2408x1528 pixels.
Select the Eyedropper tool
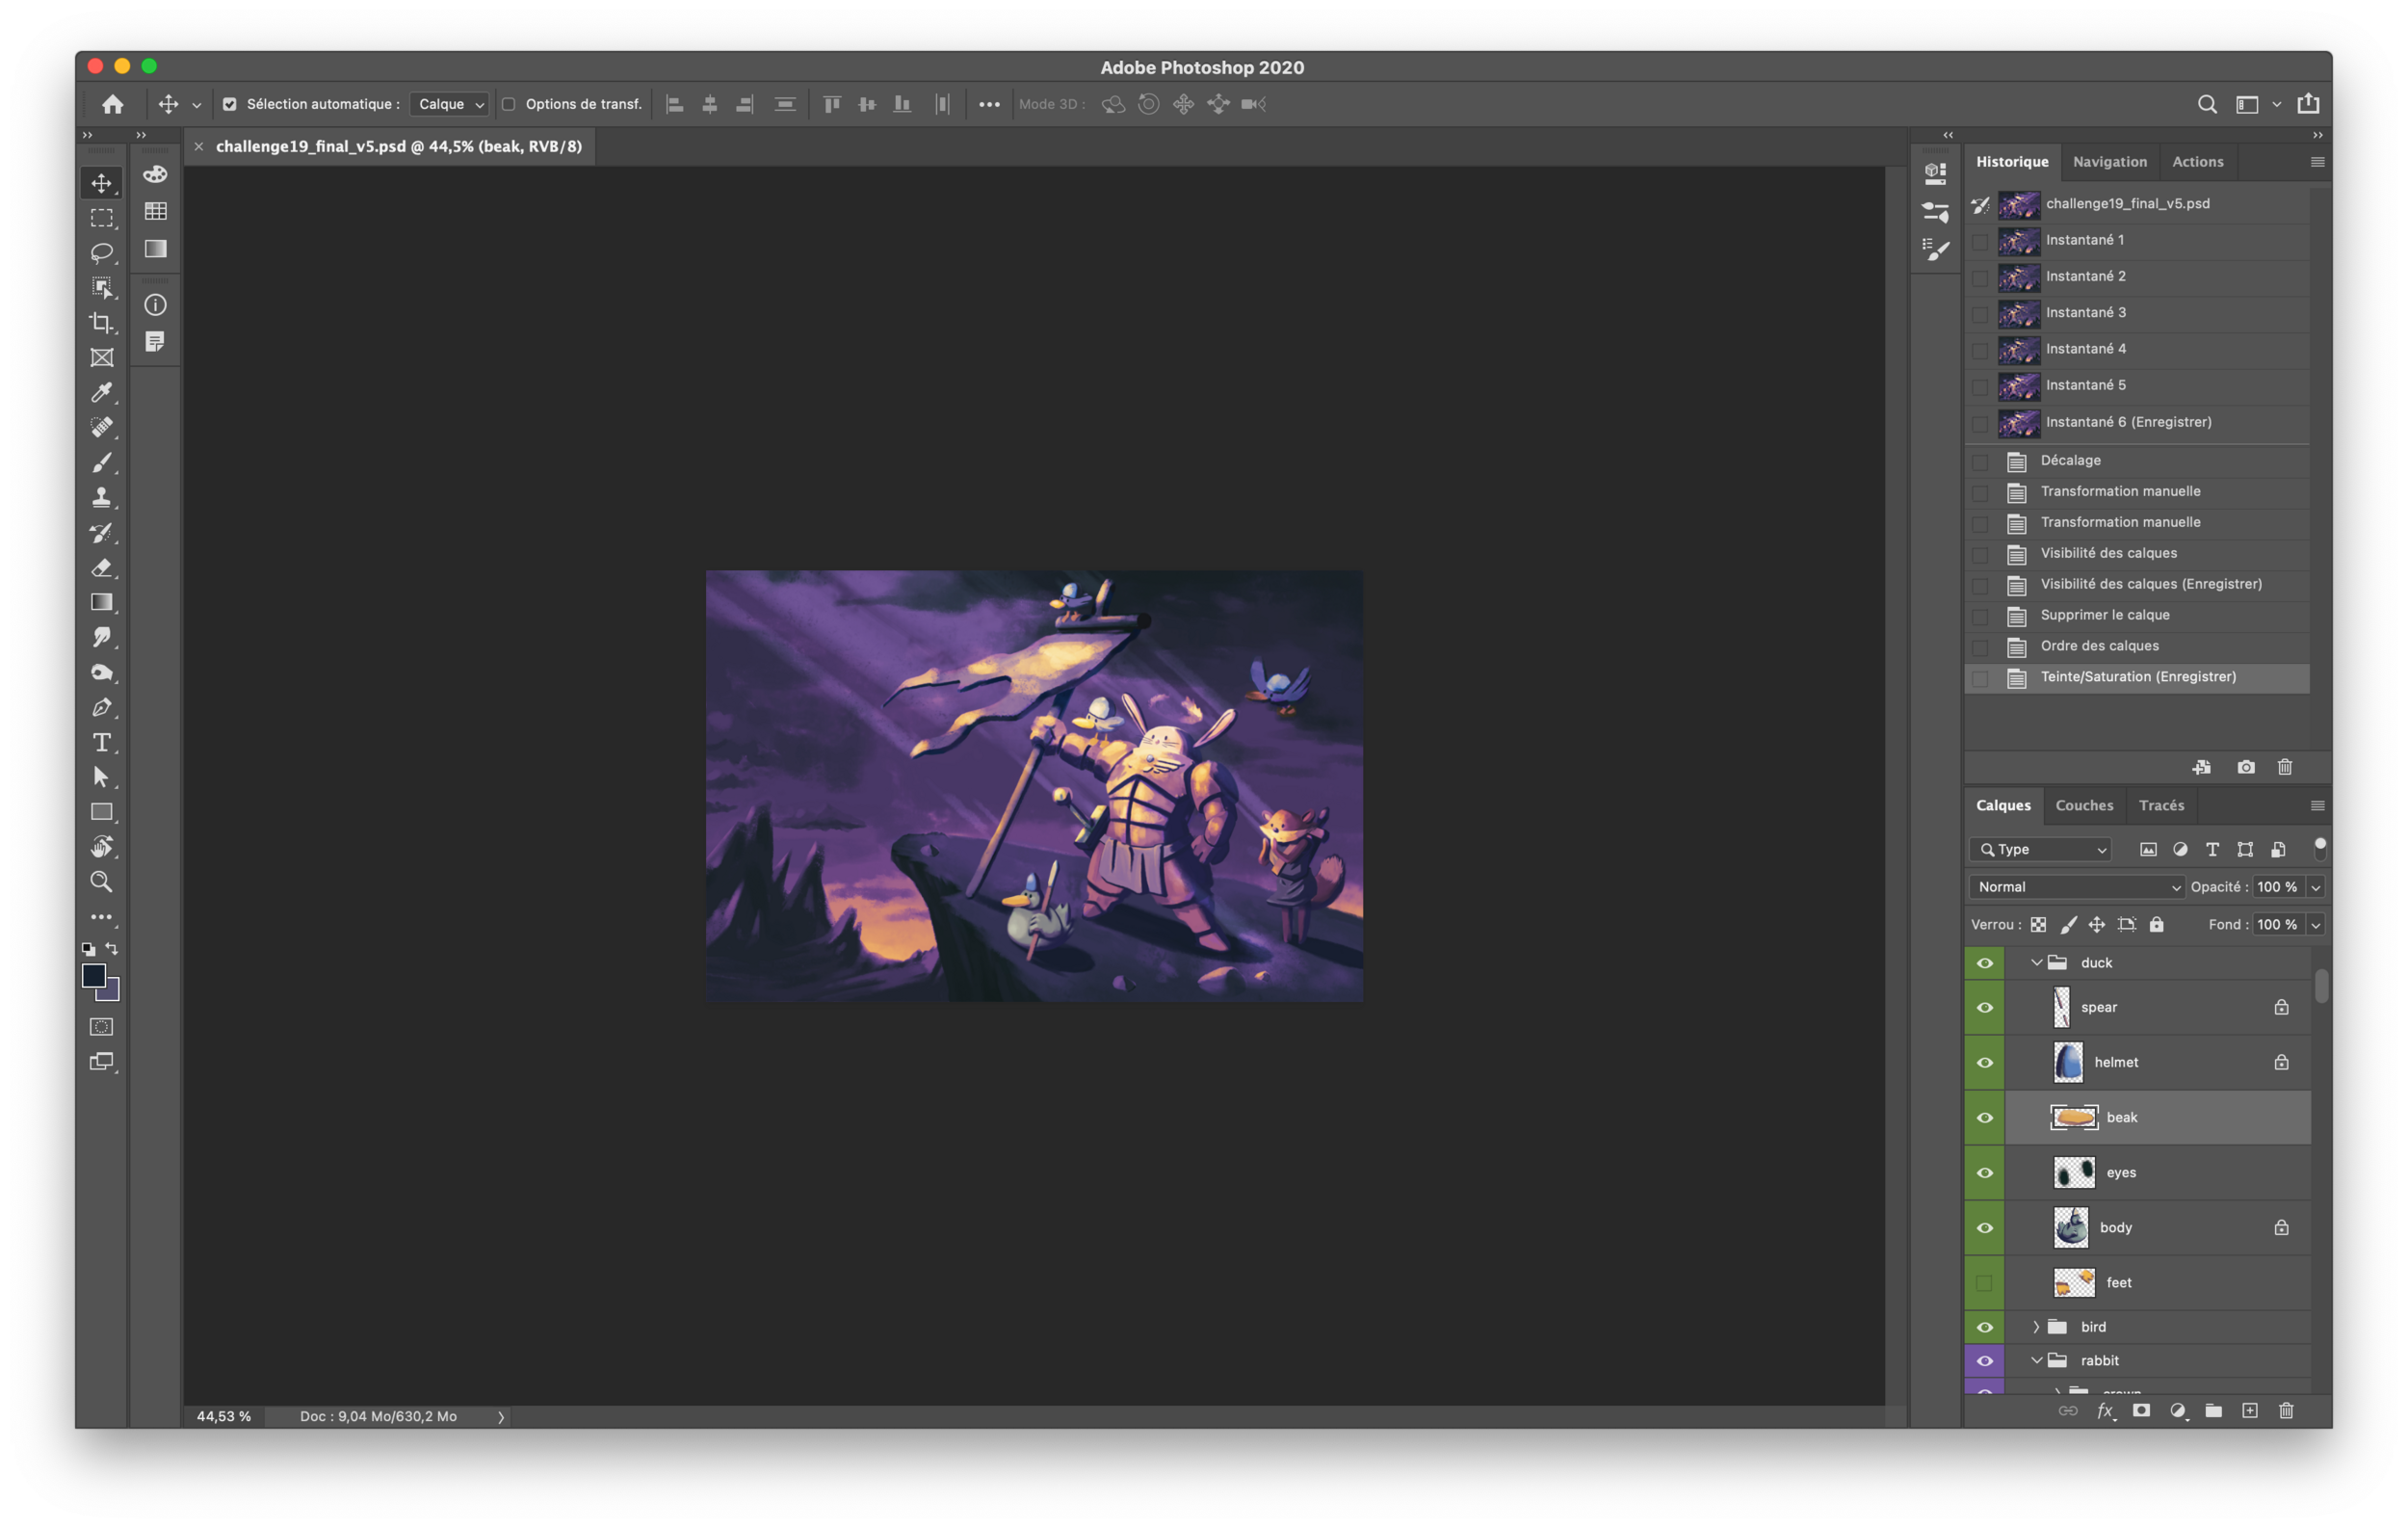pos(101,392)
